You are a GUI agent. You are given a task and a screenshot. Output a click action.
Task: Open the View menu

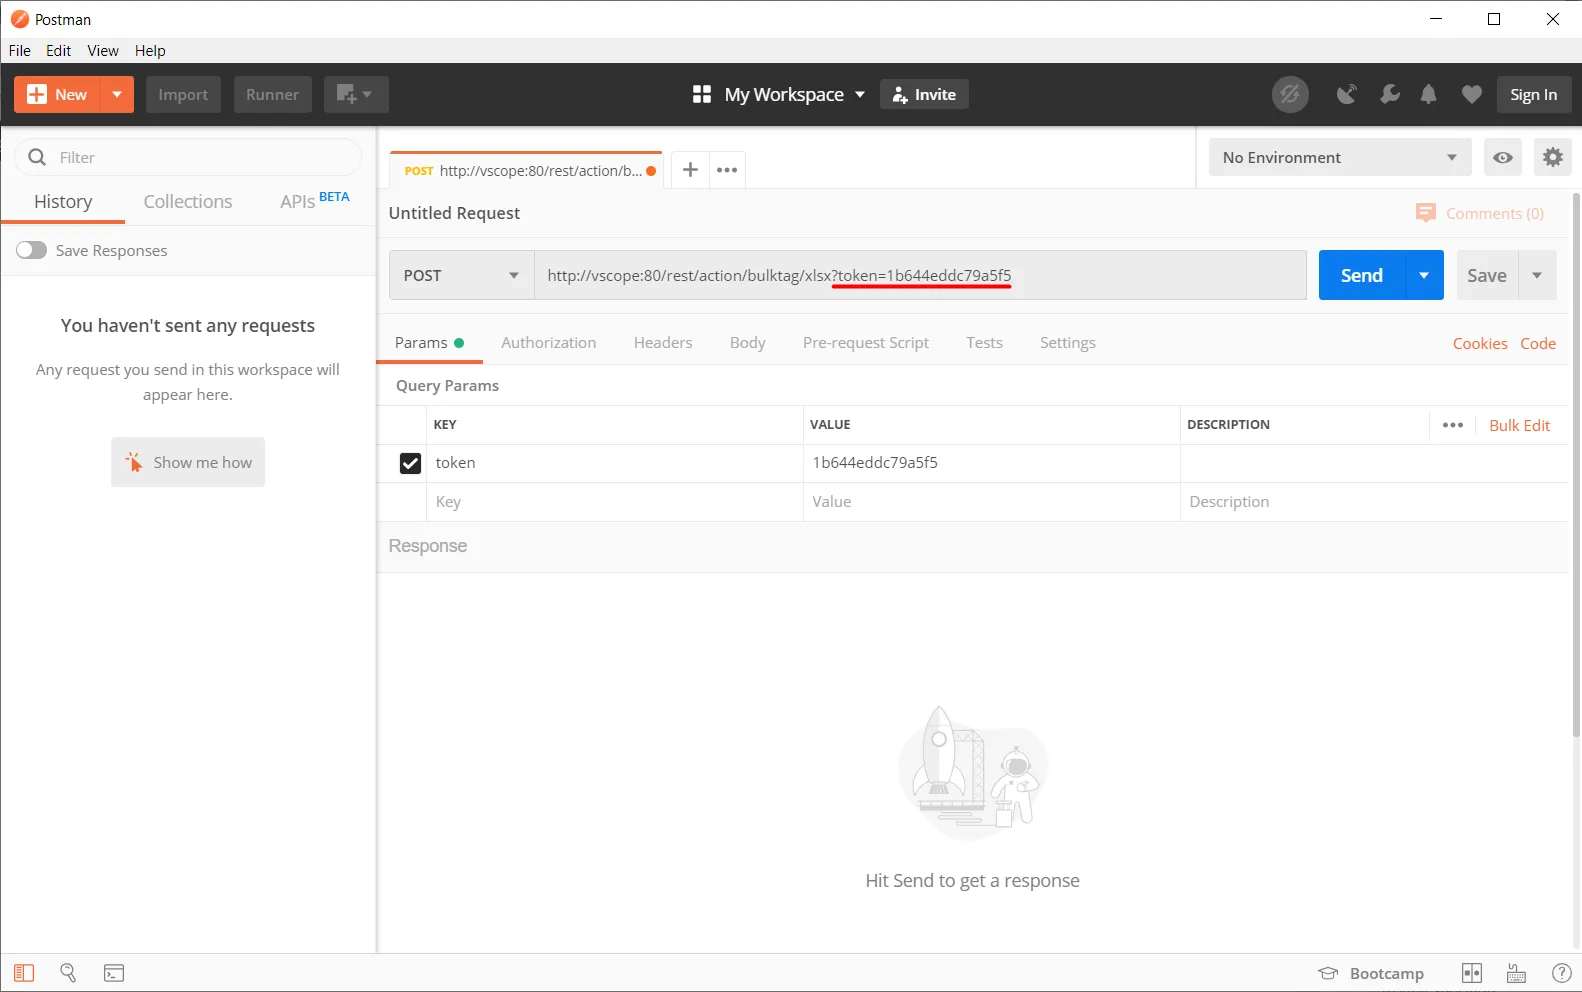103,50
